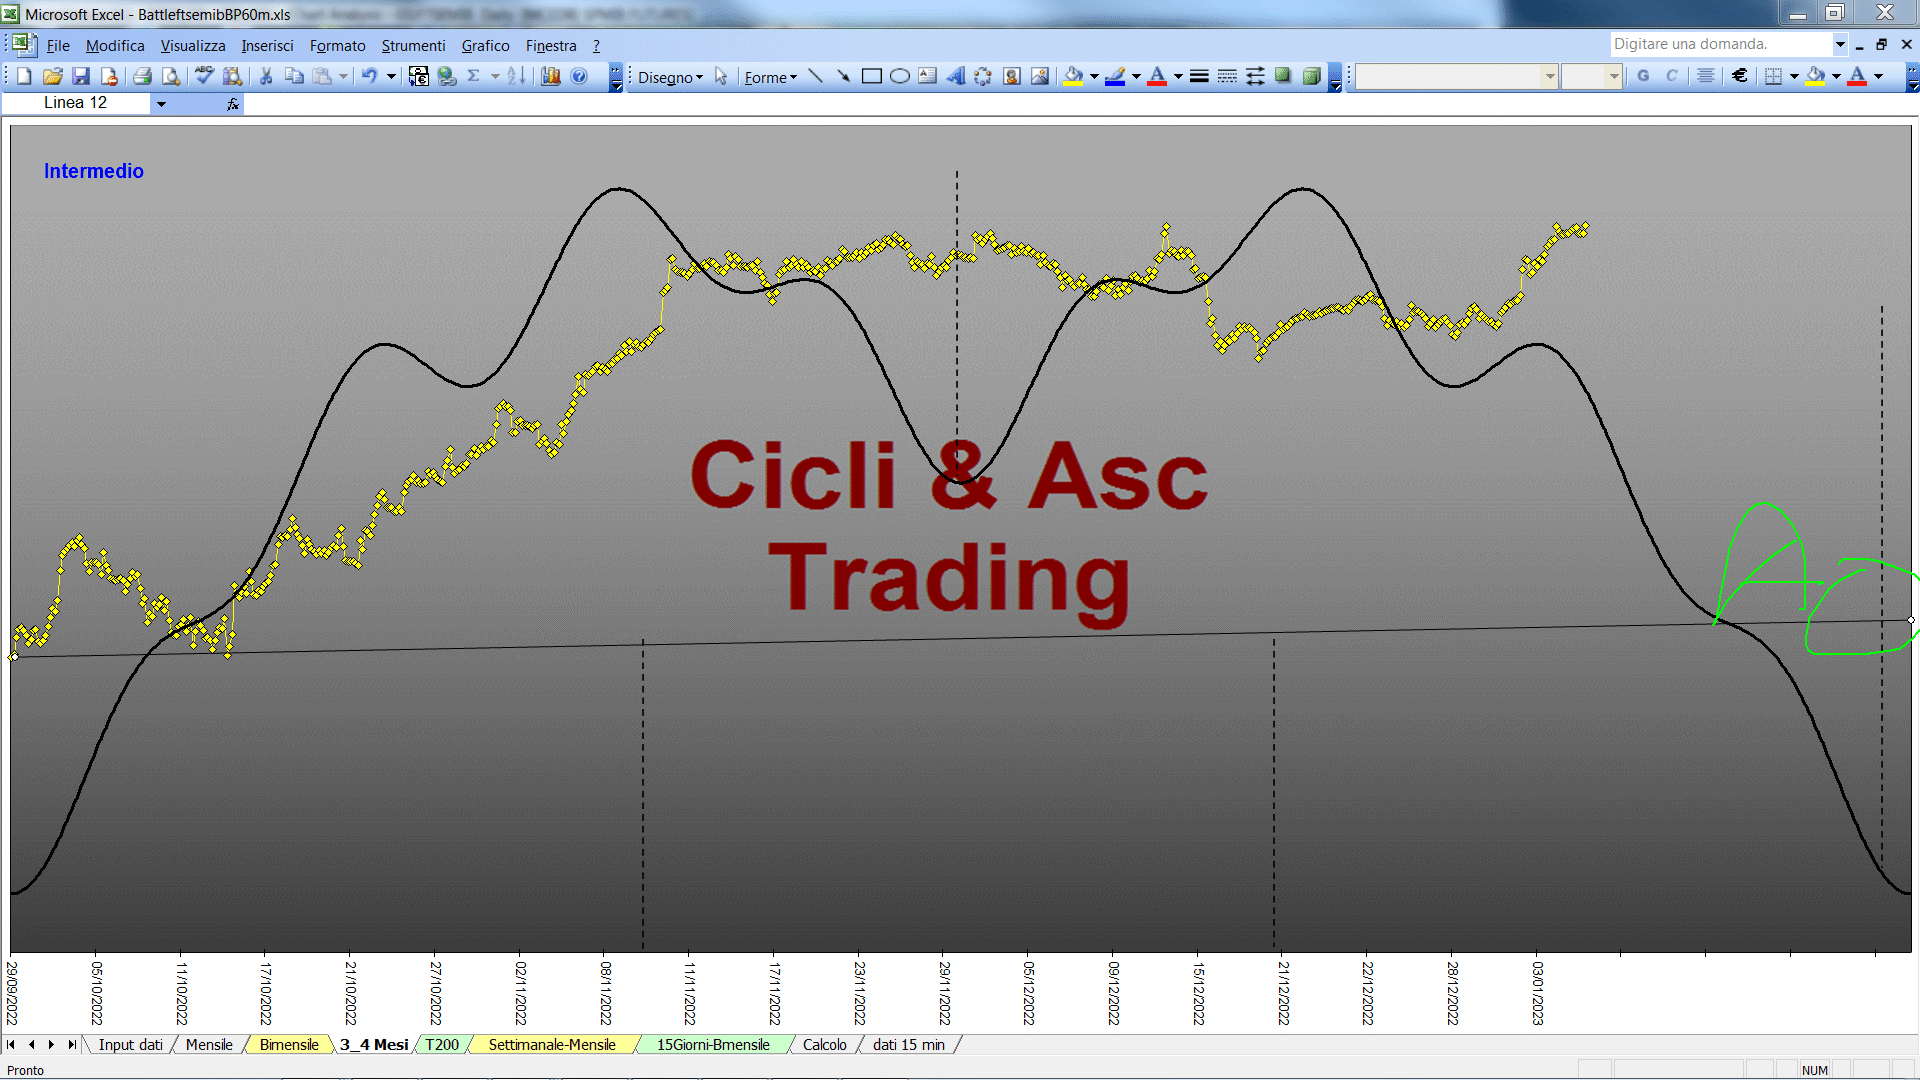
Task: Open the Strumenti menu
Action: pos(413,45)
